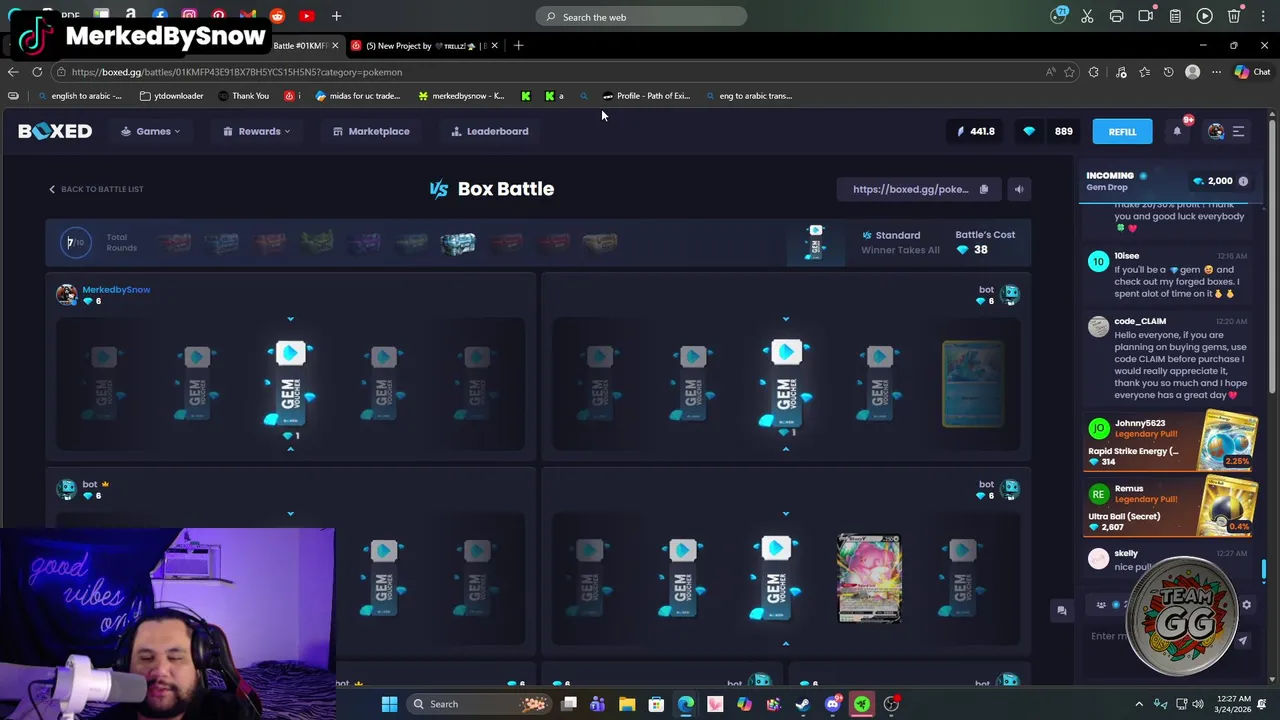
Task: Click the chat scrollbar thumb
Action: pos(1264,570)
